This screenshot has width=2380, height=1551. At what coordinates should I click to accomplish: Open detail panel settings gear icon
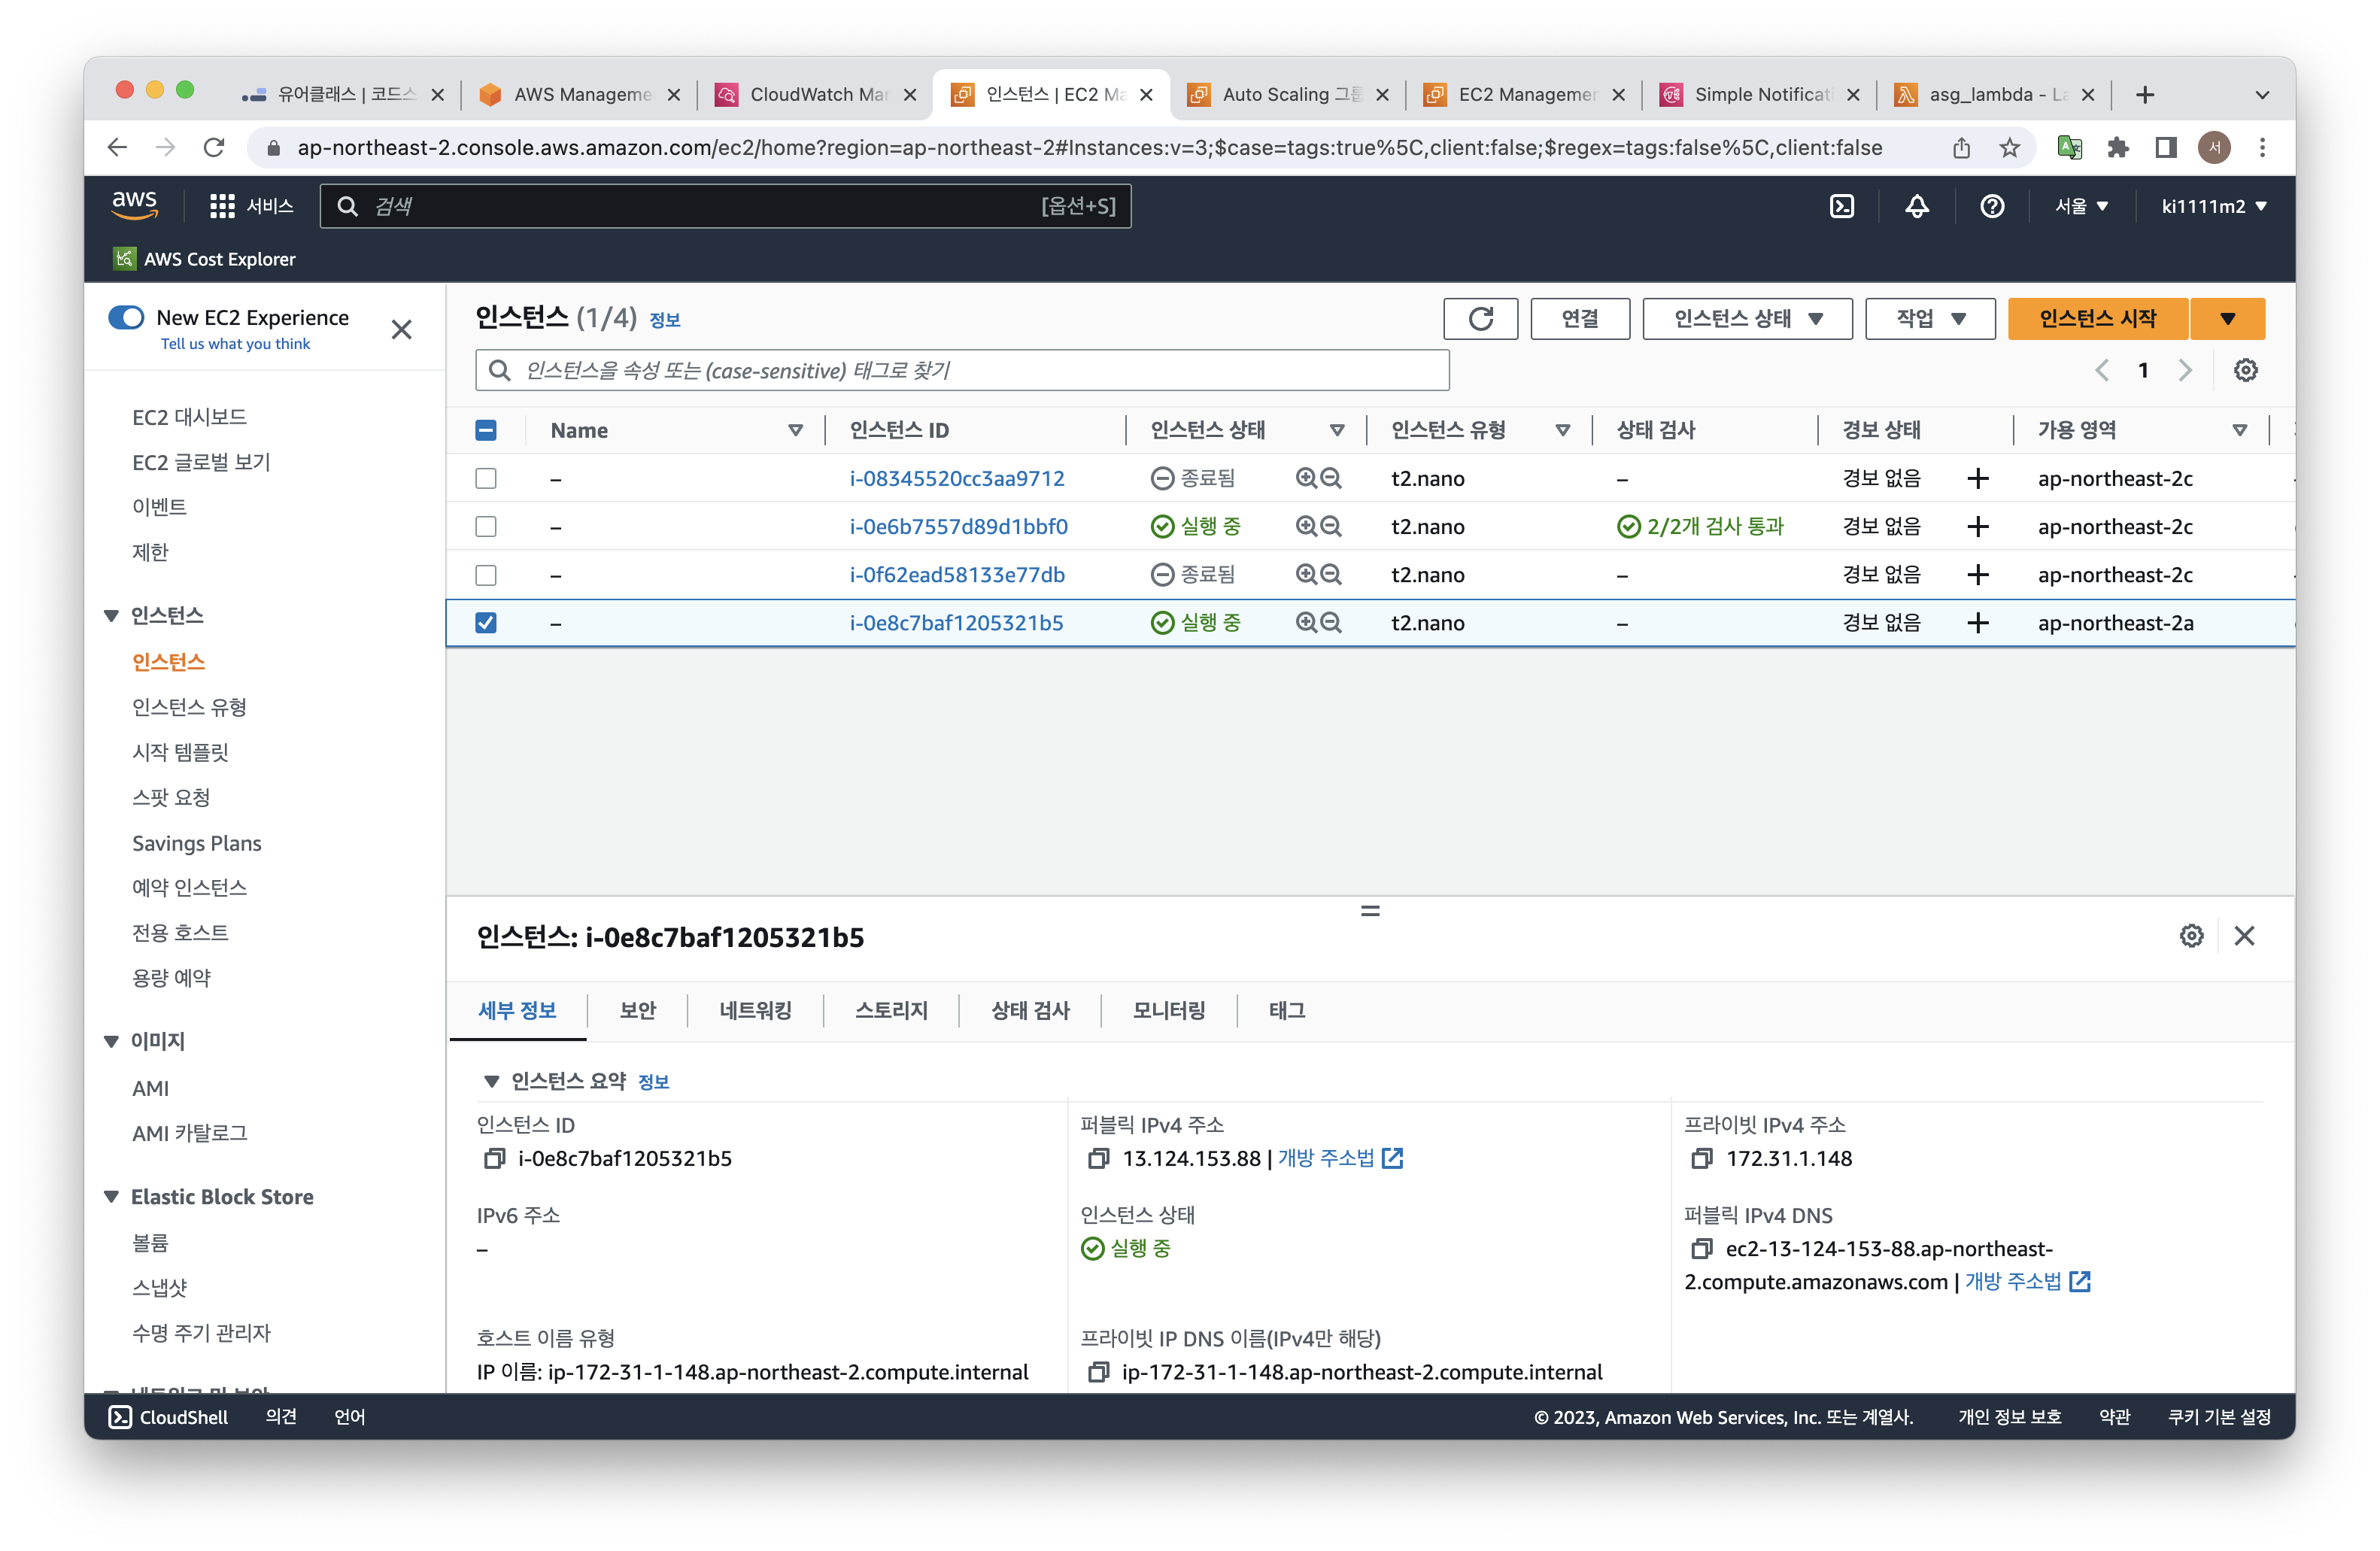point(2191,936)
